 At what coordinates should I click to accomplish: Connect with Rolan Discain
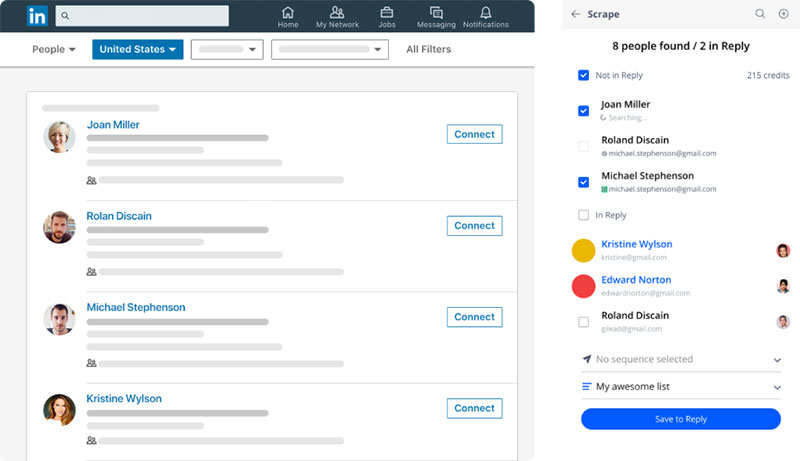click(474, 225)
